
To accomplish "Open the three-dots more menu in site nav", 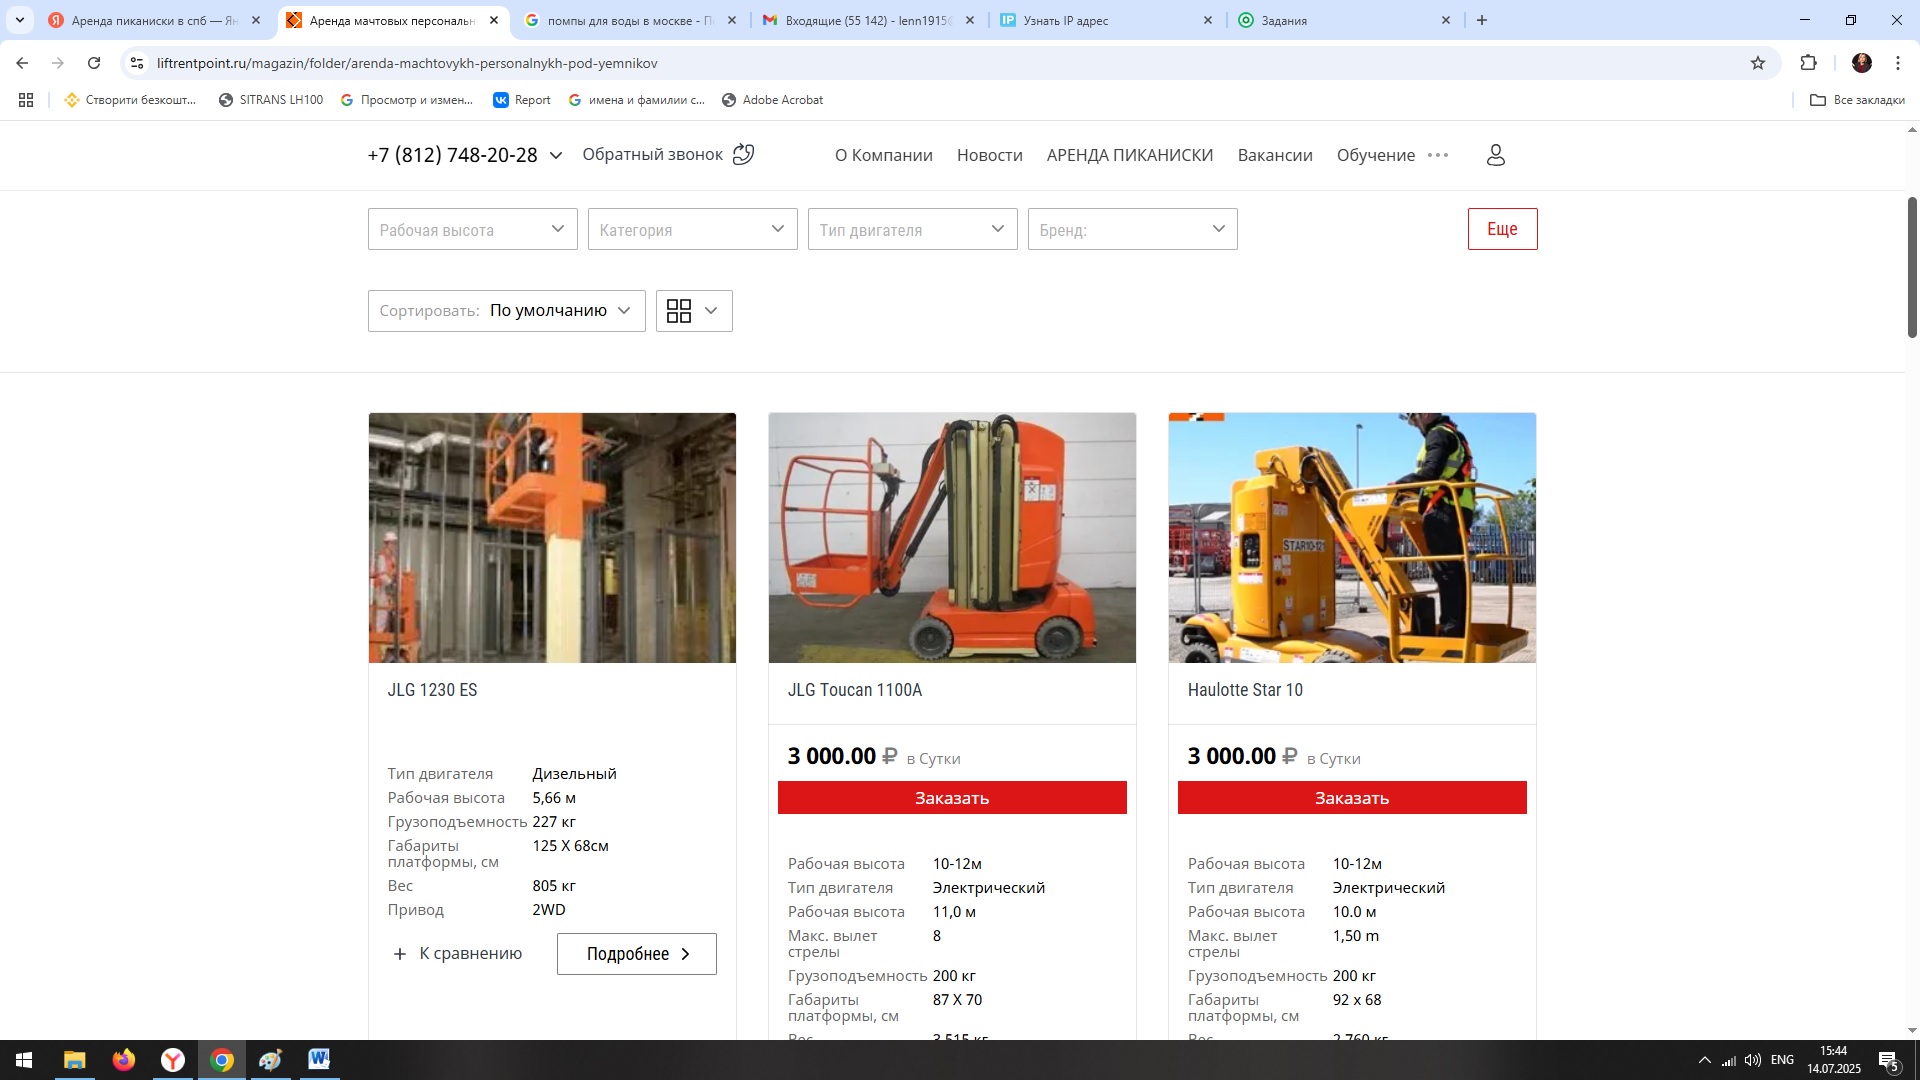I will tap(1438, 155).
